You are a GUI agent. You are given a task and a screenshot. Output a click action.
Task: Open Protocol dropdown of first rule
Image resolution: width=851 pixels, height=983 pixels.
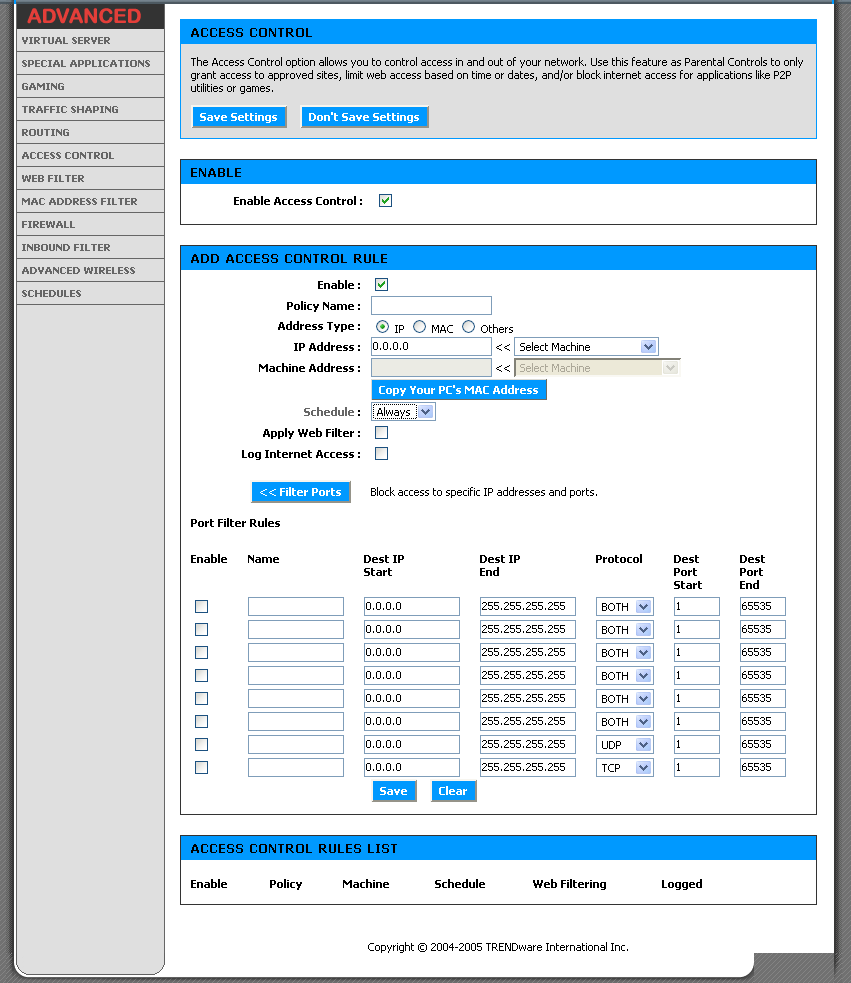point(625,607)
